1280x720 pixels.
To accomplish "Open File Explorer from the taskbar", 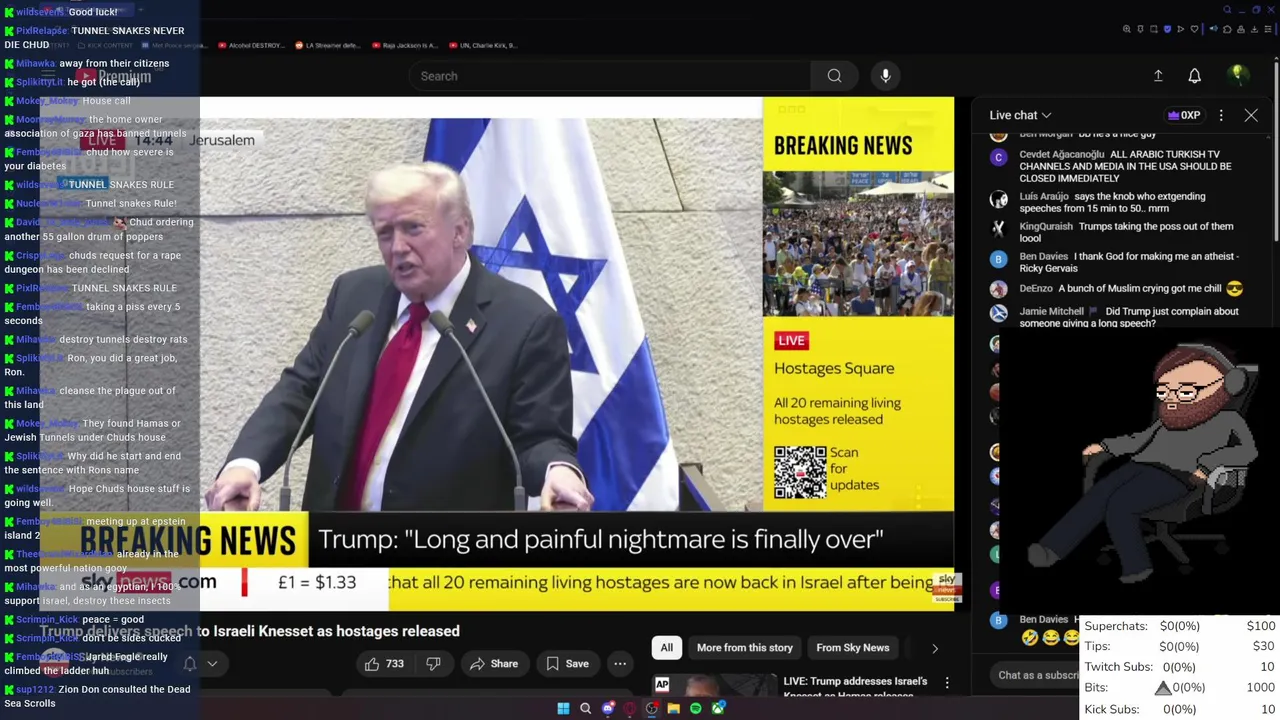I will click(674, 708).
